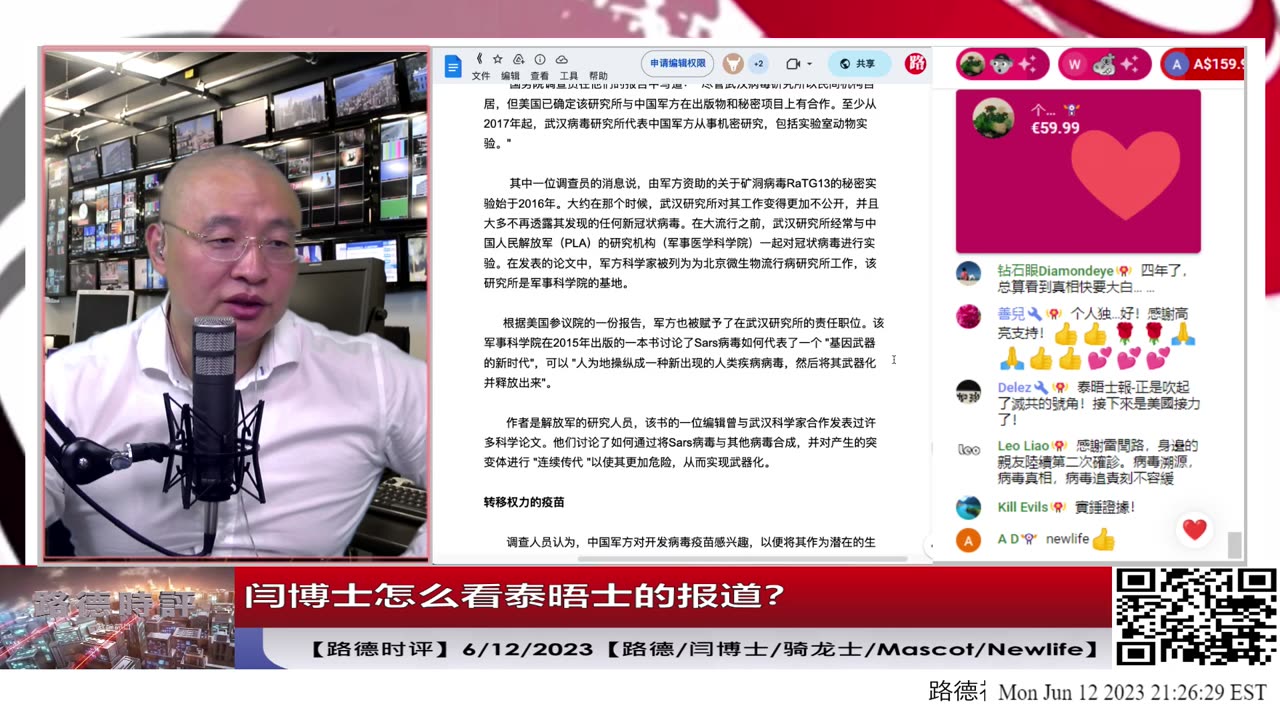
Task: Open the red 路 account avatar
Action: [915, 63]
